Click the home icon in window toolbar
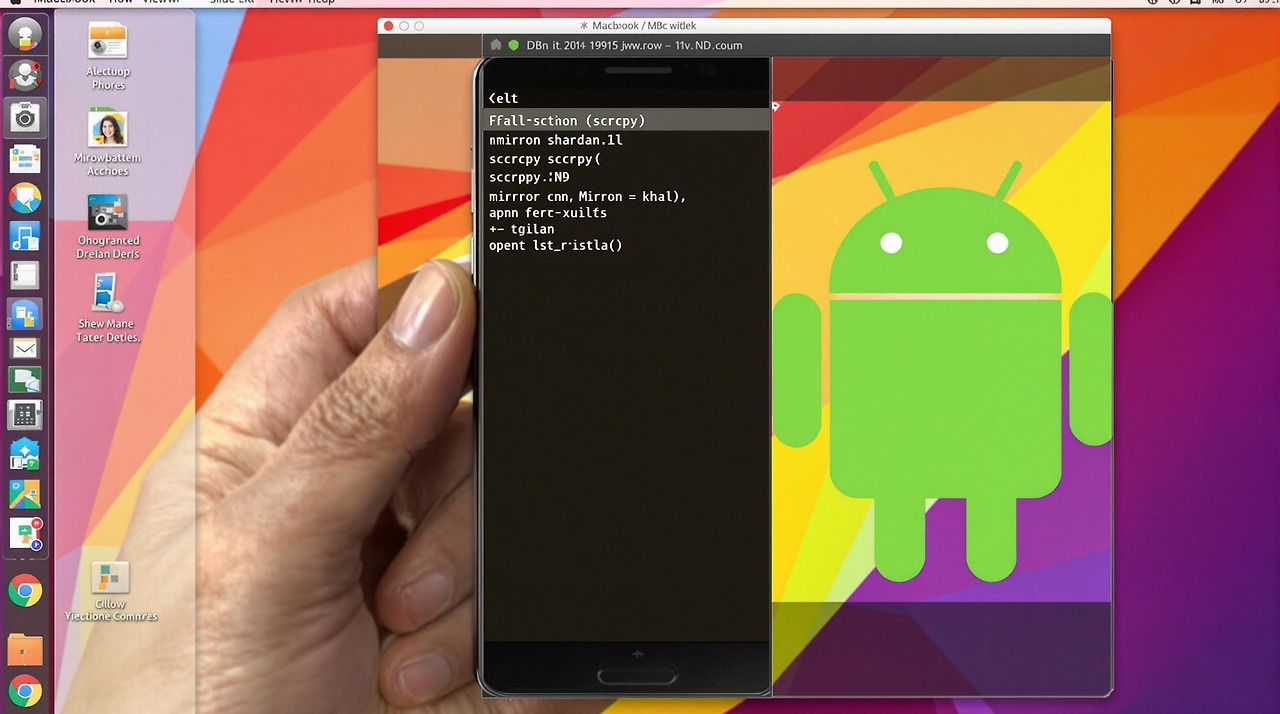The width and height of the screenshot is (1280, 714). point(496,45)
